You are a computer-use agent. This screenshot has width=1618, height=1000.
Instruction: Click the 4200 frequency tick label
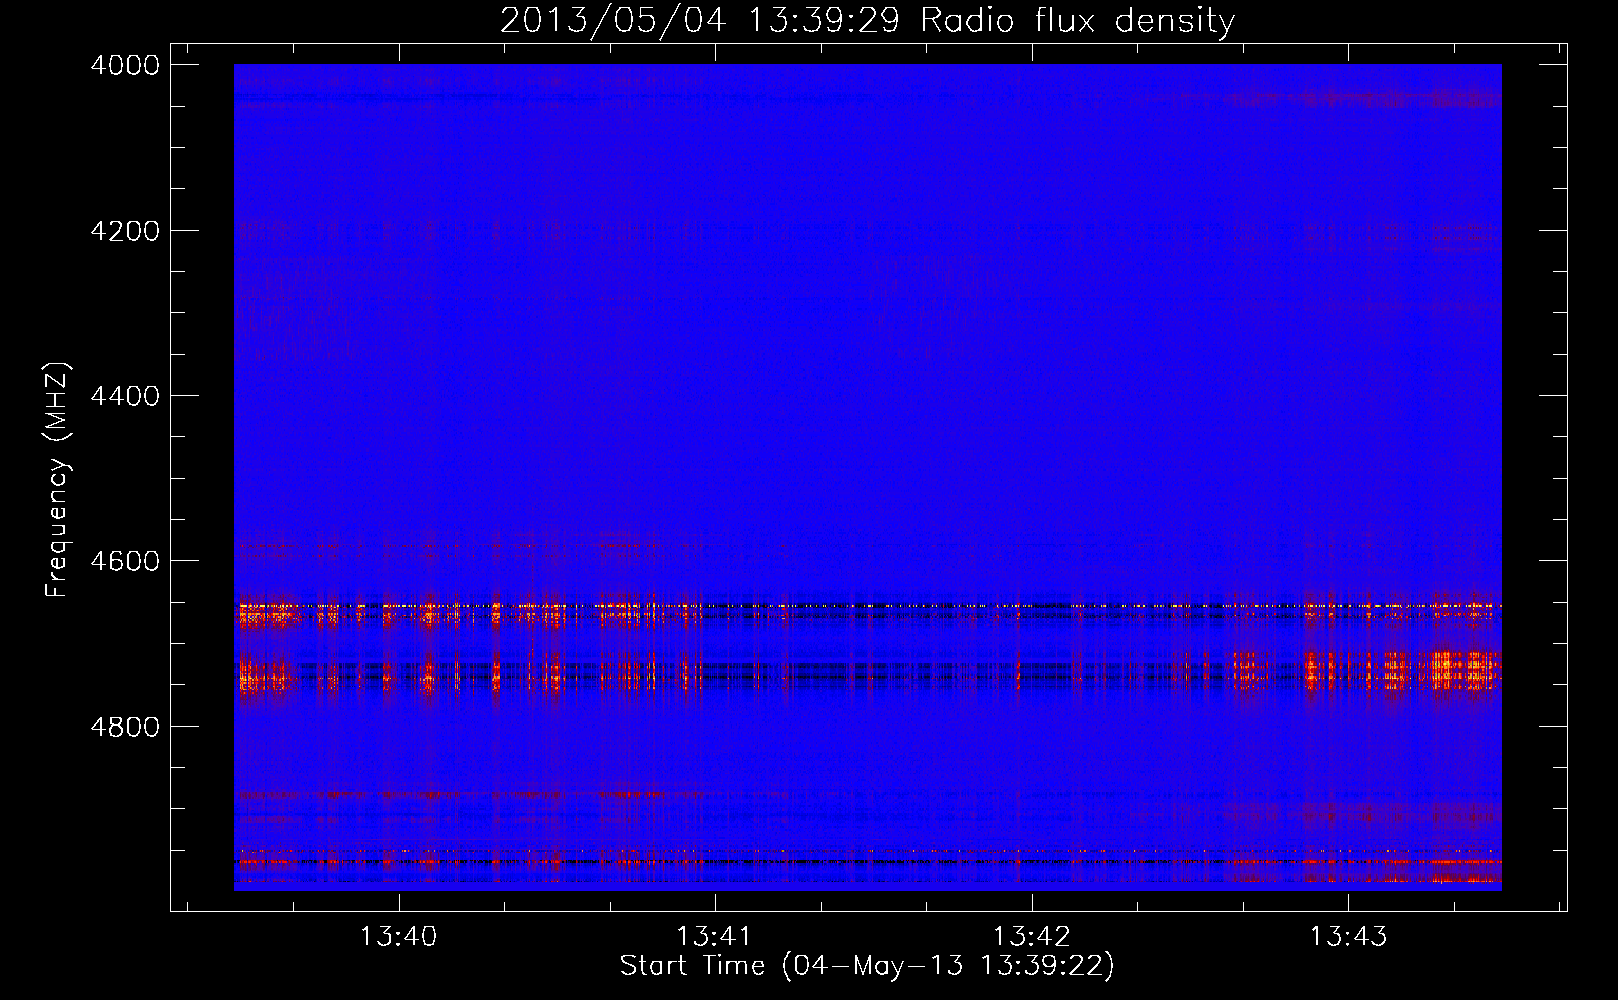(x=125, y=231)
